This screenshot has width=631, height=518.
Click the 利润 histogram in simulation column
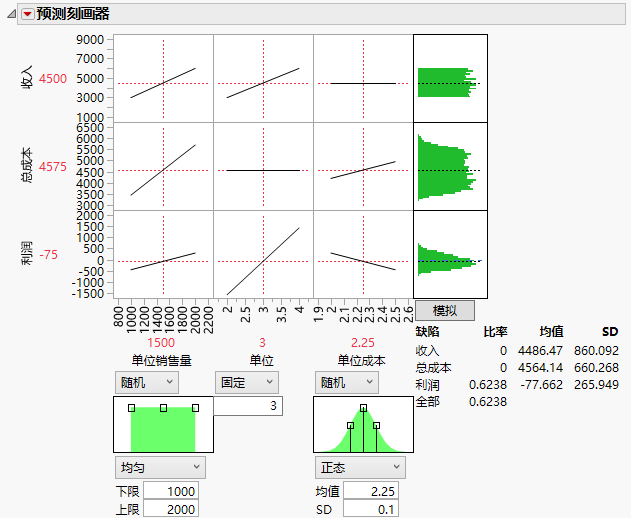tap(450, 254)
